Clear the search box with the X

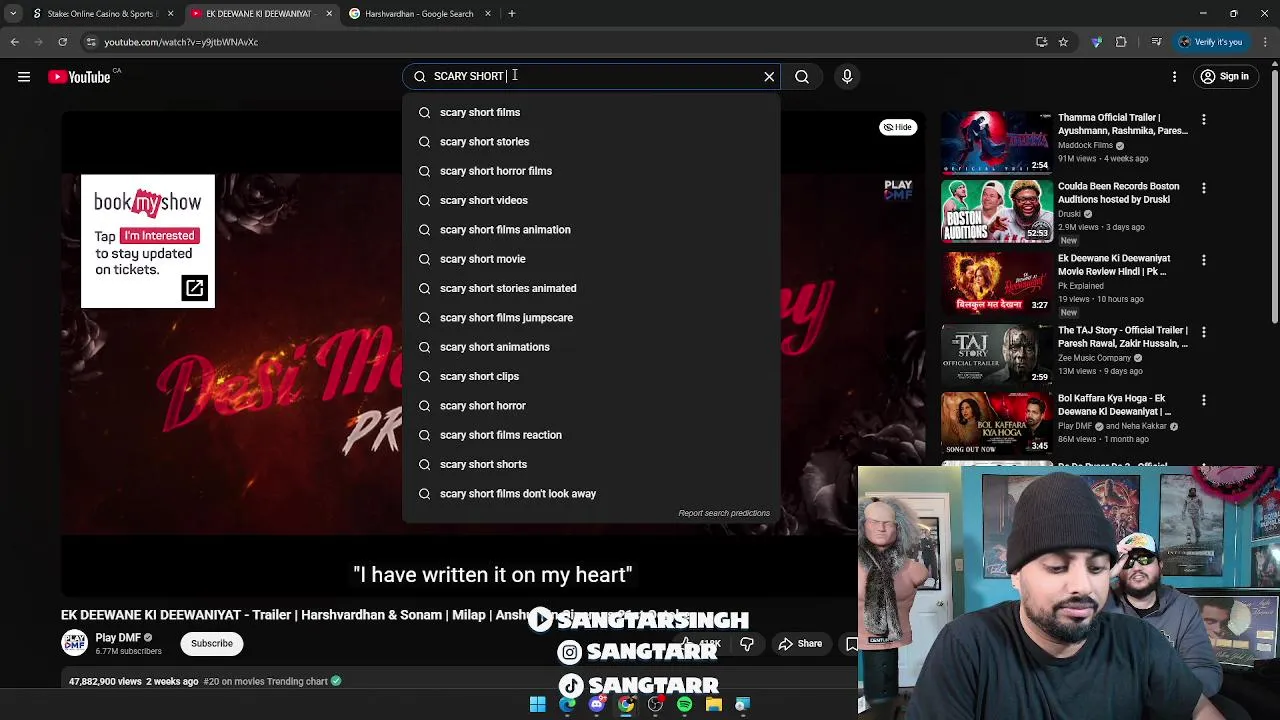769,76
